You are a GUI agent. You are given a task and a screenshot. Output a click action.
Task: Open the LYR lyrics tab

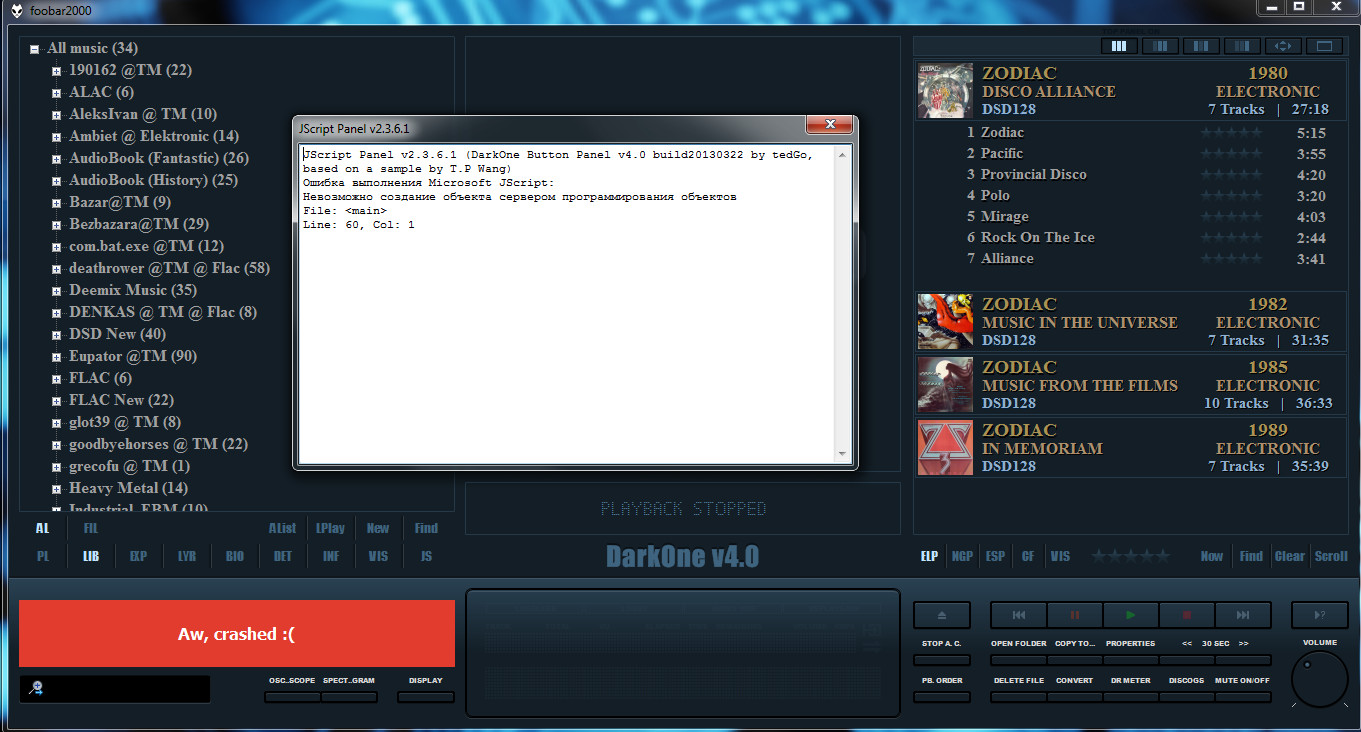point(187,556)
